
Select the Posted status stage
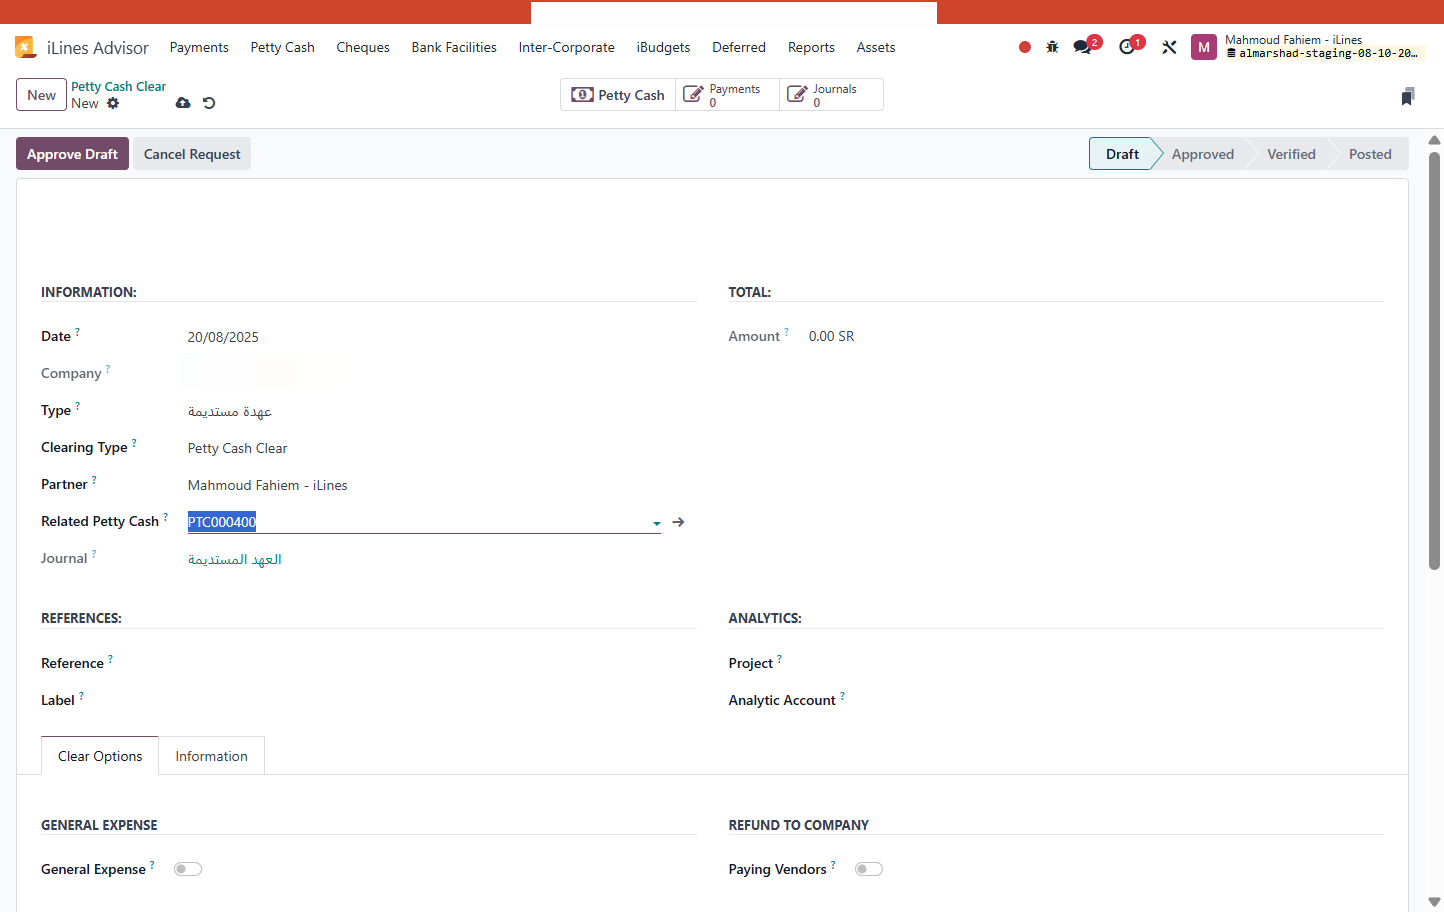pos(1370,154)
